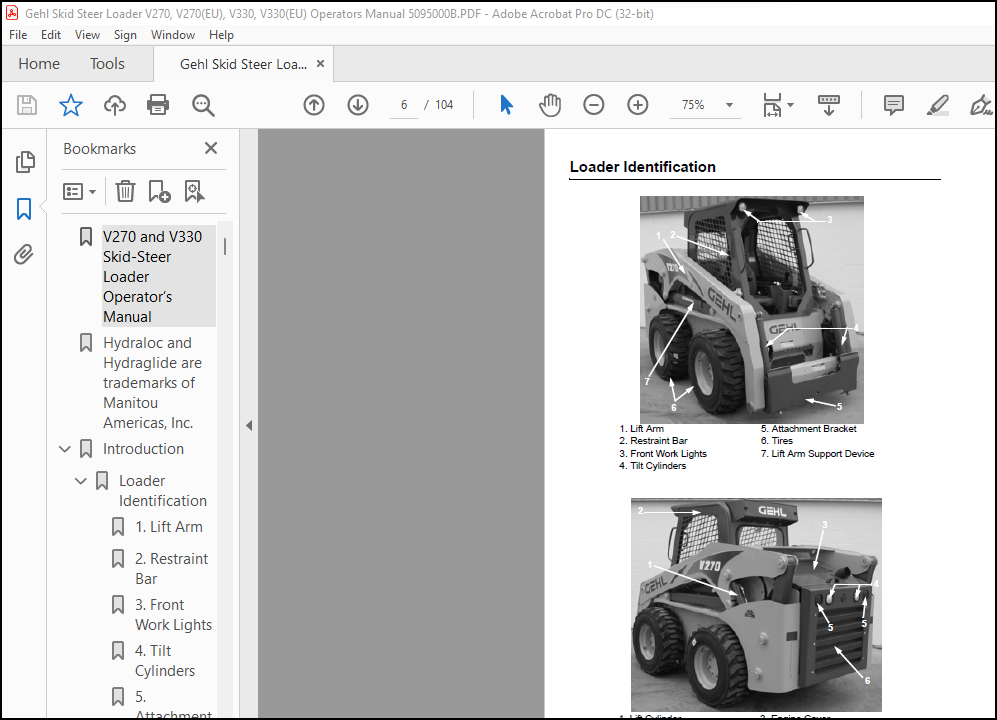Bookmark the document with the star icon
Image resolution: width=997 pixels, height=720 pixels.
71,105
